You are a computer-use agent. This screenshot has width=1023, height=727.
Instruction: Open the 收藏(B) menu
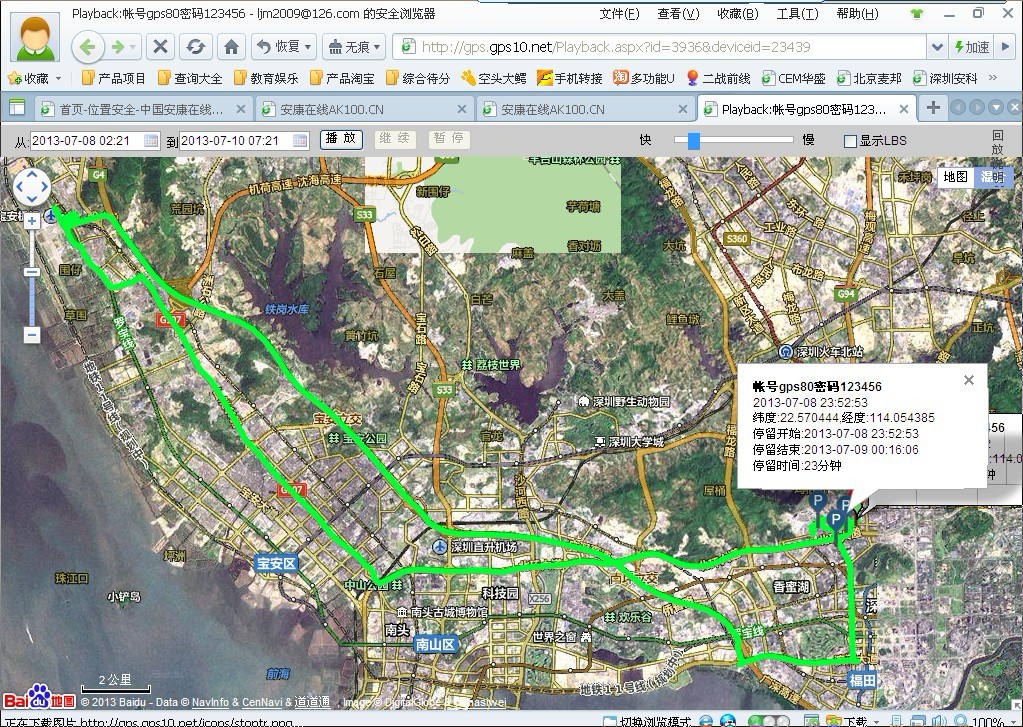tap(737, 14)
